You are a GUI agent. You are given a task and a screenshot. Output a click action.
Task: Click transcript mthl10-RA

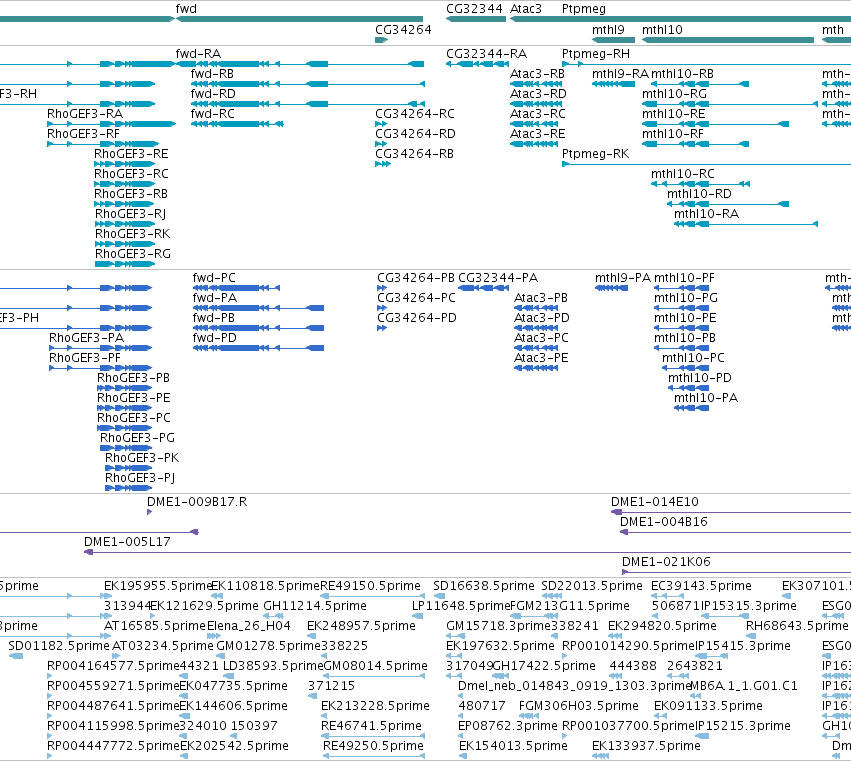706,214
